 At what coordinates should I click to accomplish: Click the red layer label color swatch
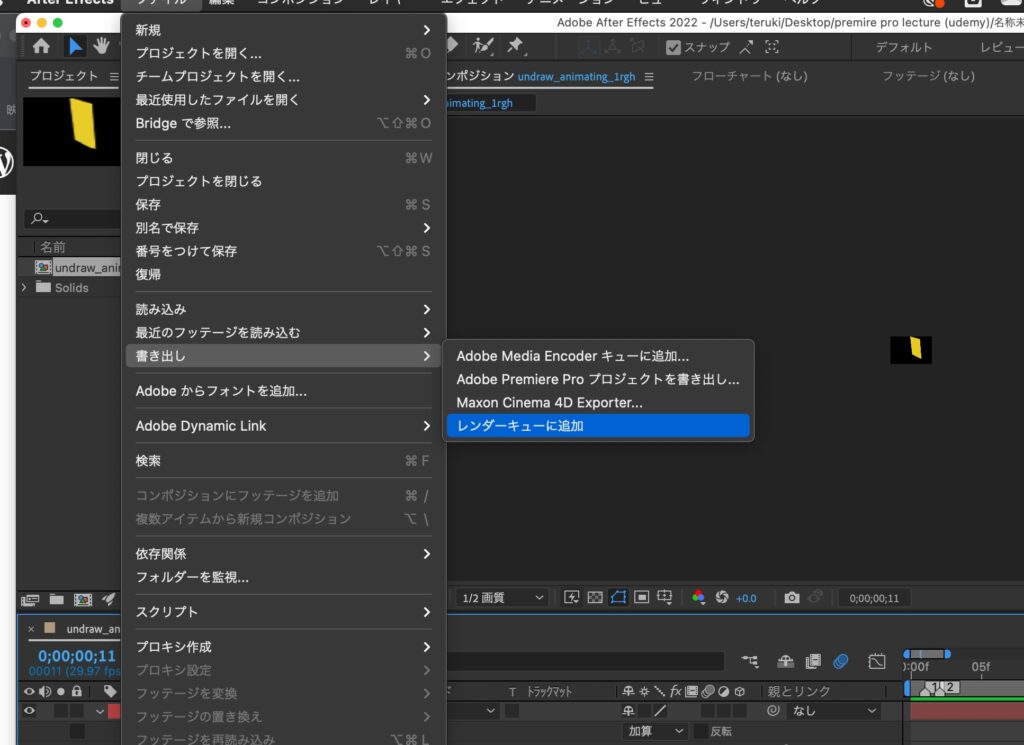coord(114,711)
